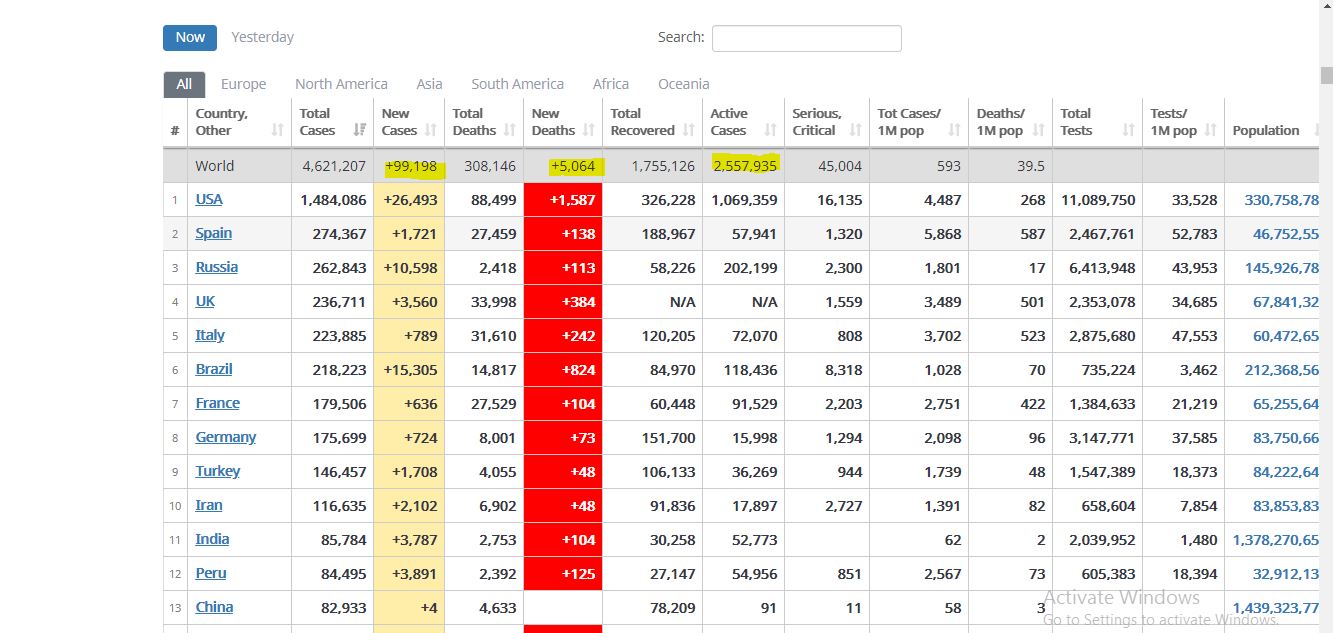Click Active Cases sort arrows

click(771, 131)
